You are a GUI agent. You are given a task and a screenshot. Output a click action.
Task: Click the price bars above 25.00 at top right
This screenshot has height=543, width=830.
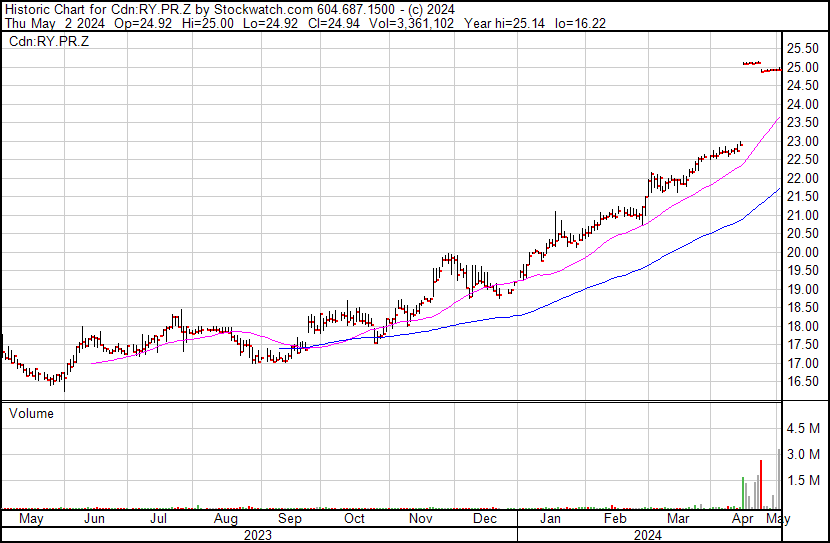[751, 63]
